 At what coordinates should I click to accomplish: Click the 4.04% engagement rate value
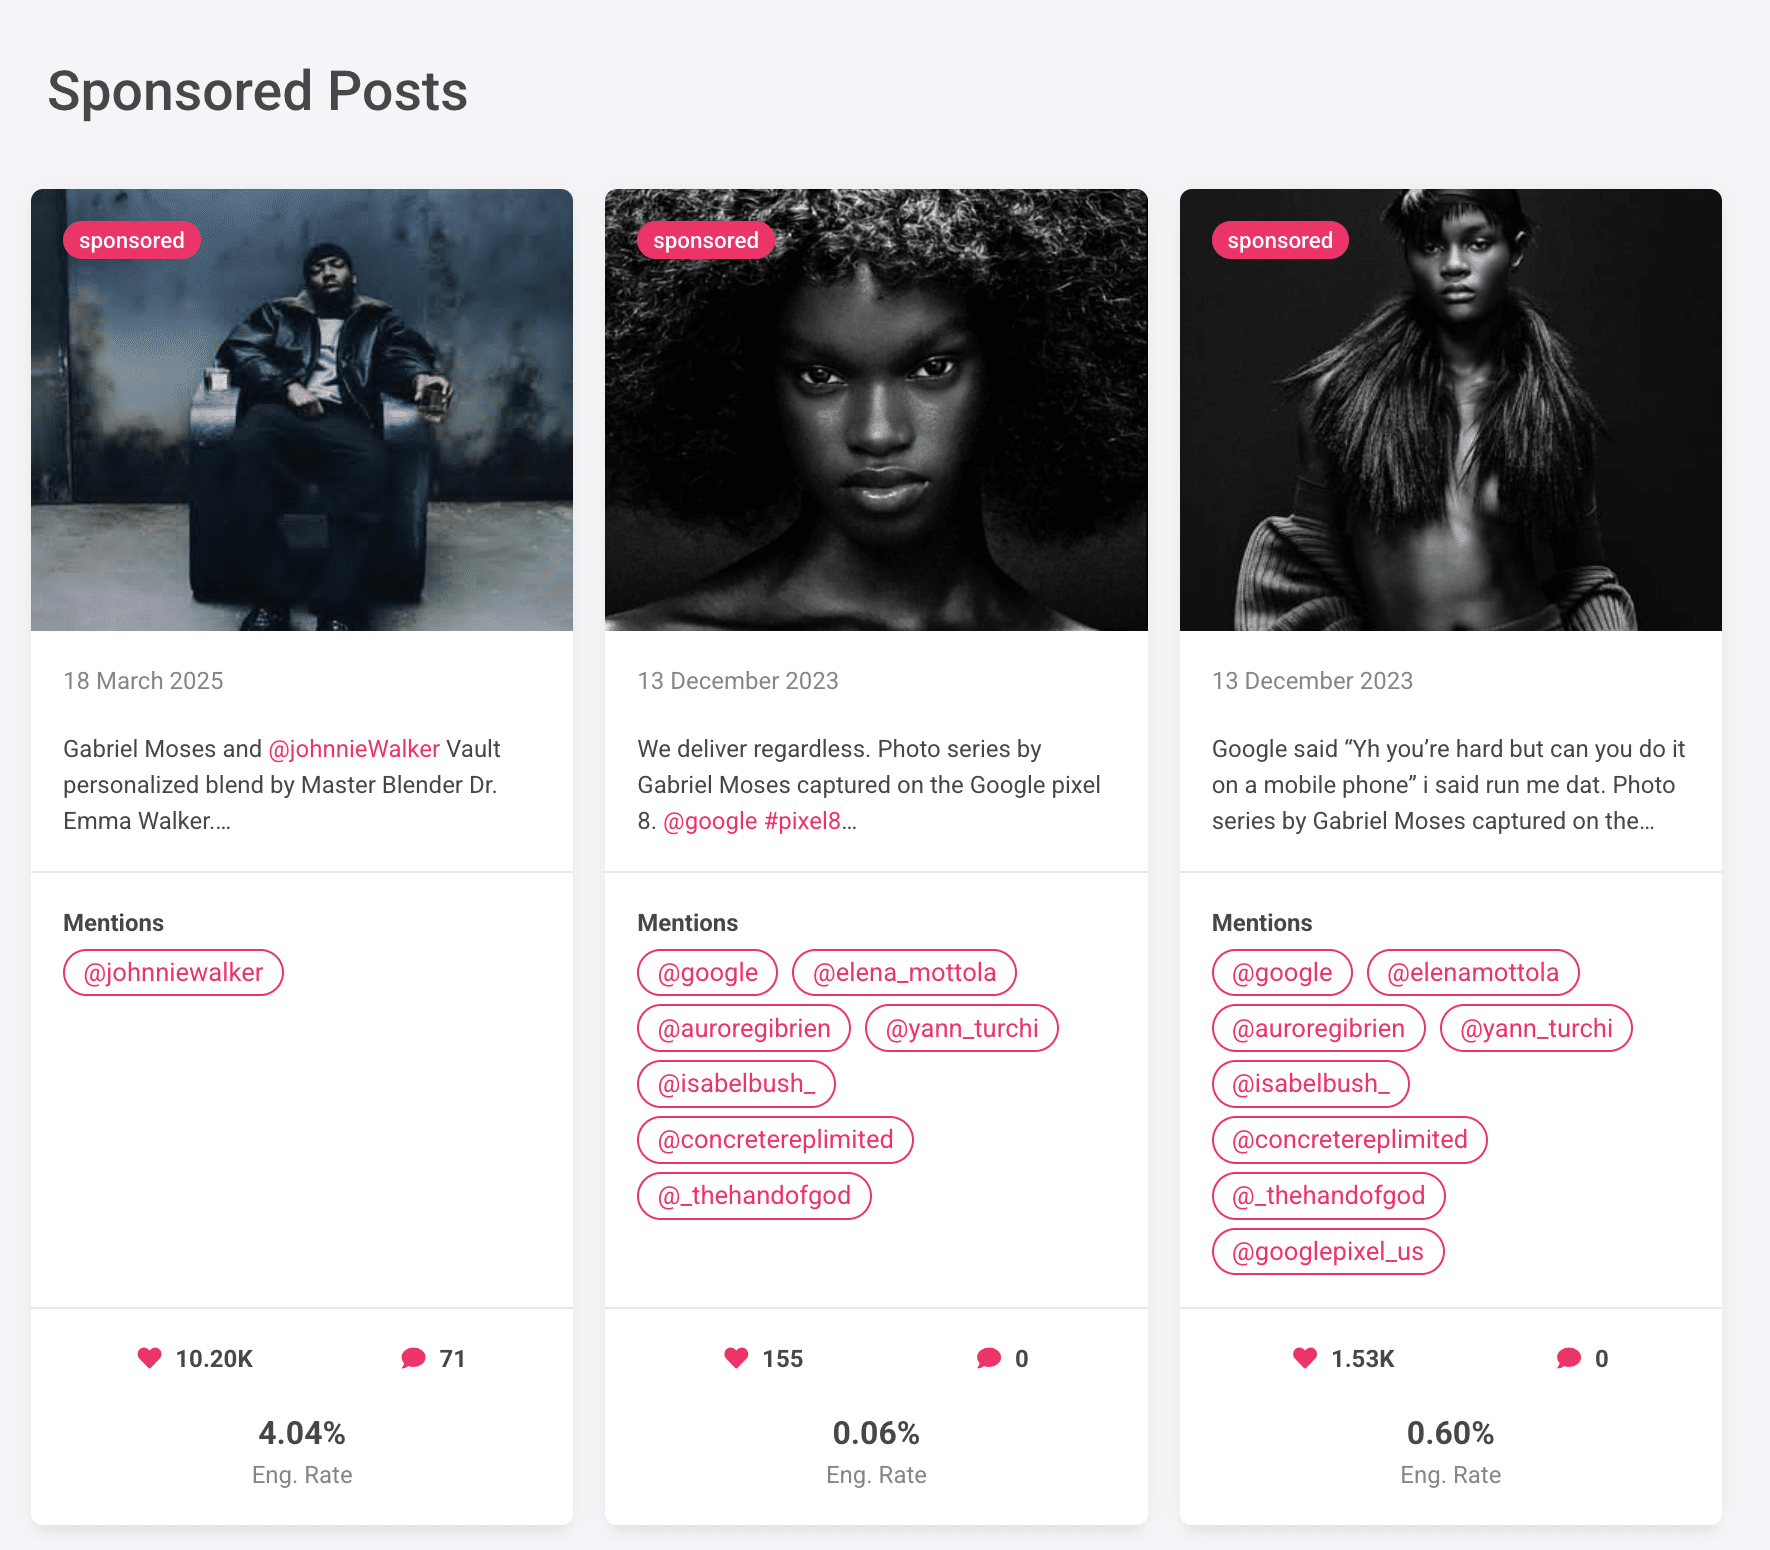point(302,1433)
